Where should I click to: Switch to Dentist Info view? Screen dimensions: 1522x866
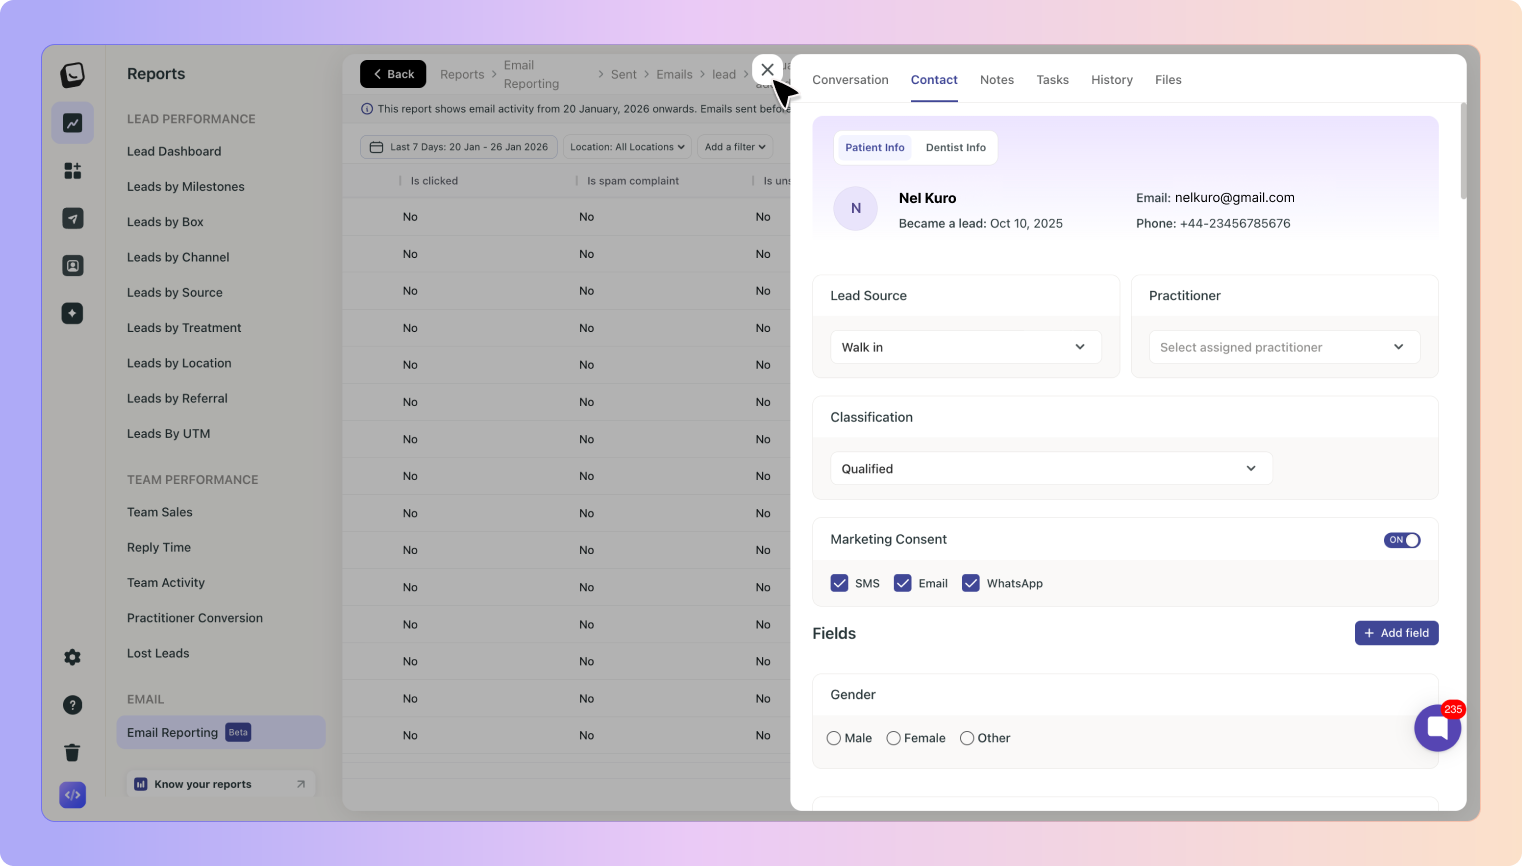point(956,147)
